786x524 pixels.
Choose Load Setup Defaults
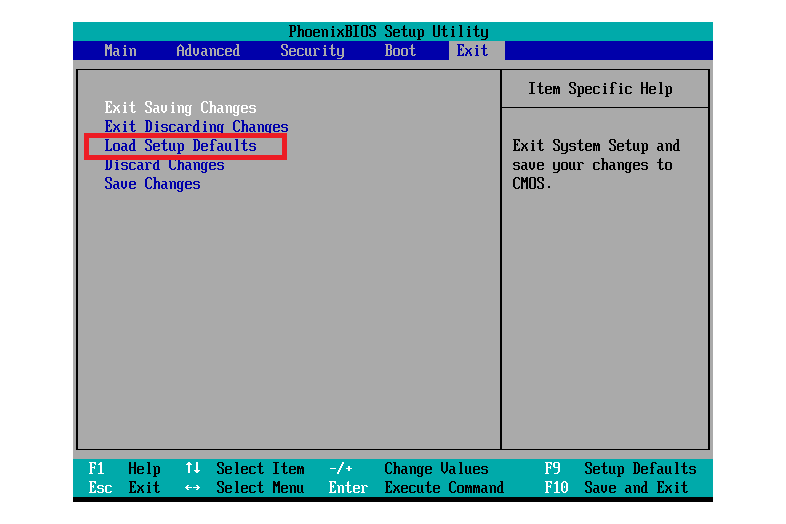click(x=180, y=146)
